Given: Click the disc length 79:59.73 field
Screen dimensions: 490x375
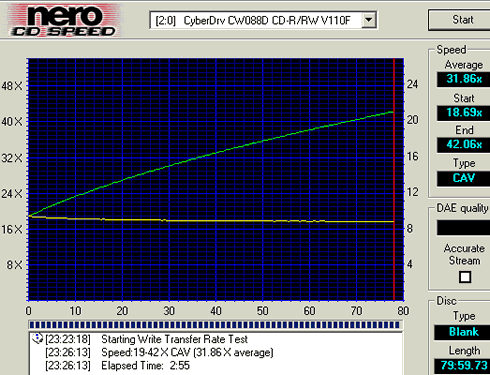Looking at the screenshot, I should 463,366.
